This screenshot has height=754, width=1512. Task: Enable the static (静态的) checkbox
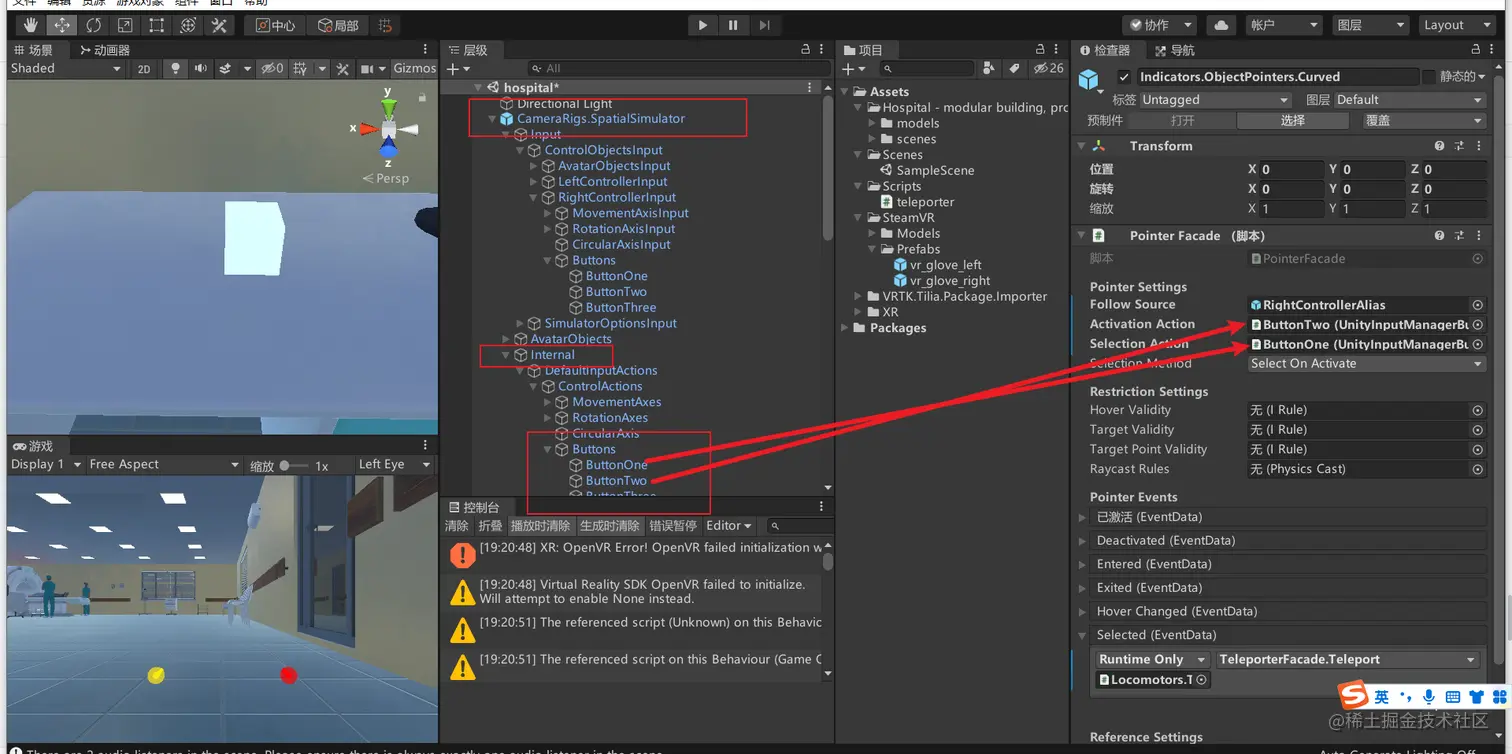(1429, 77)
